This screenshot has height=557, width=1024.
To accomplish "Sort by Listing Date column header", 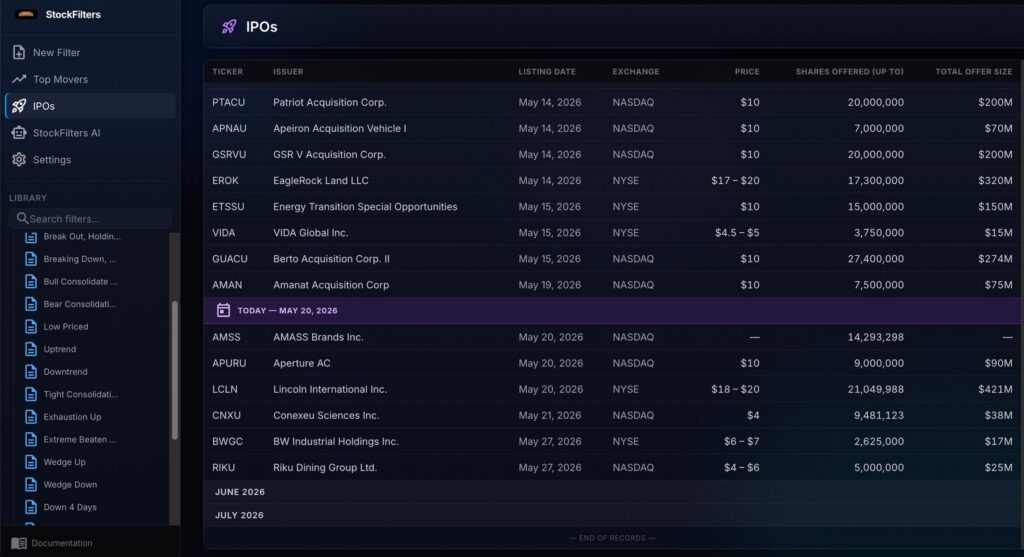I will 547,72.
